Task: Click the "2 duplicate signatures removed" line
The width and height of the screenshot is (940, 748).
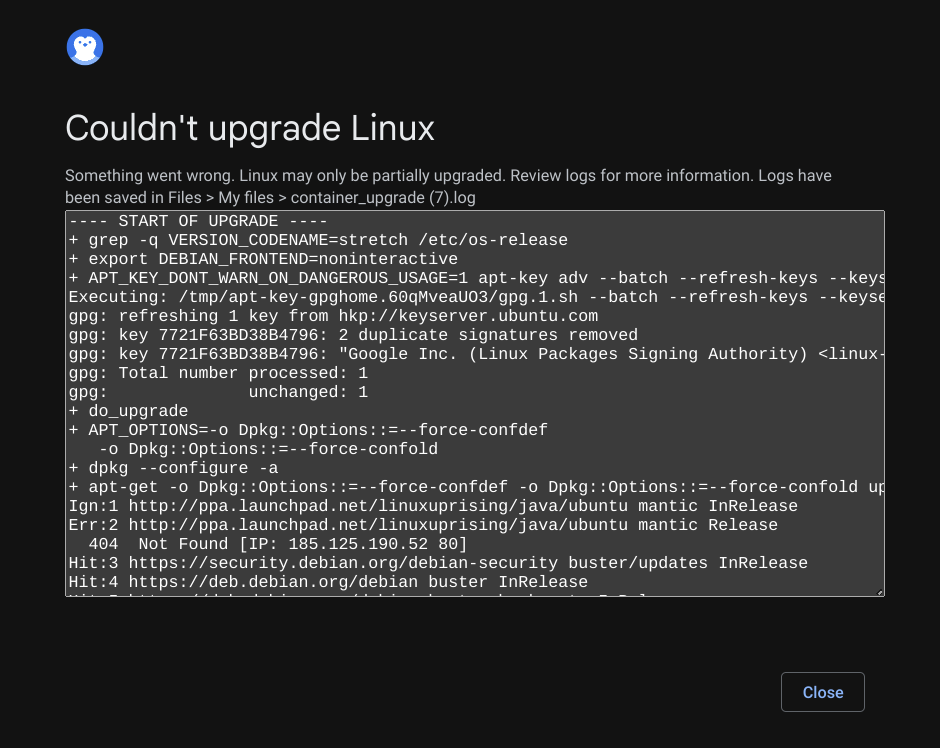Action: (x=353, y=335)
